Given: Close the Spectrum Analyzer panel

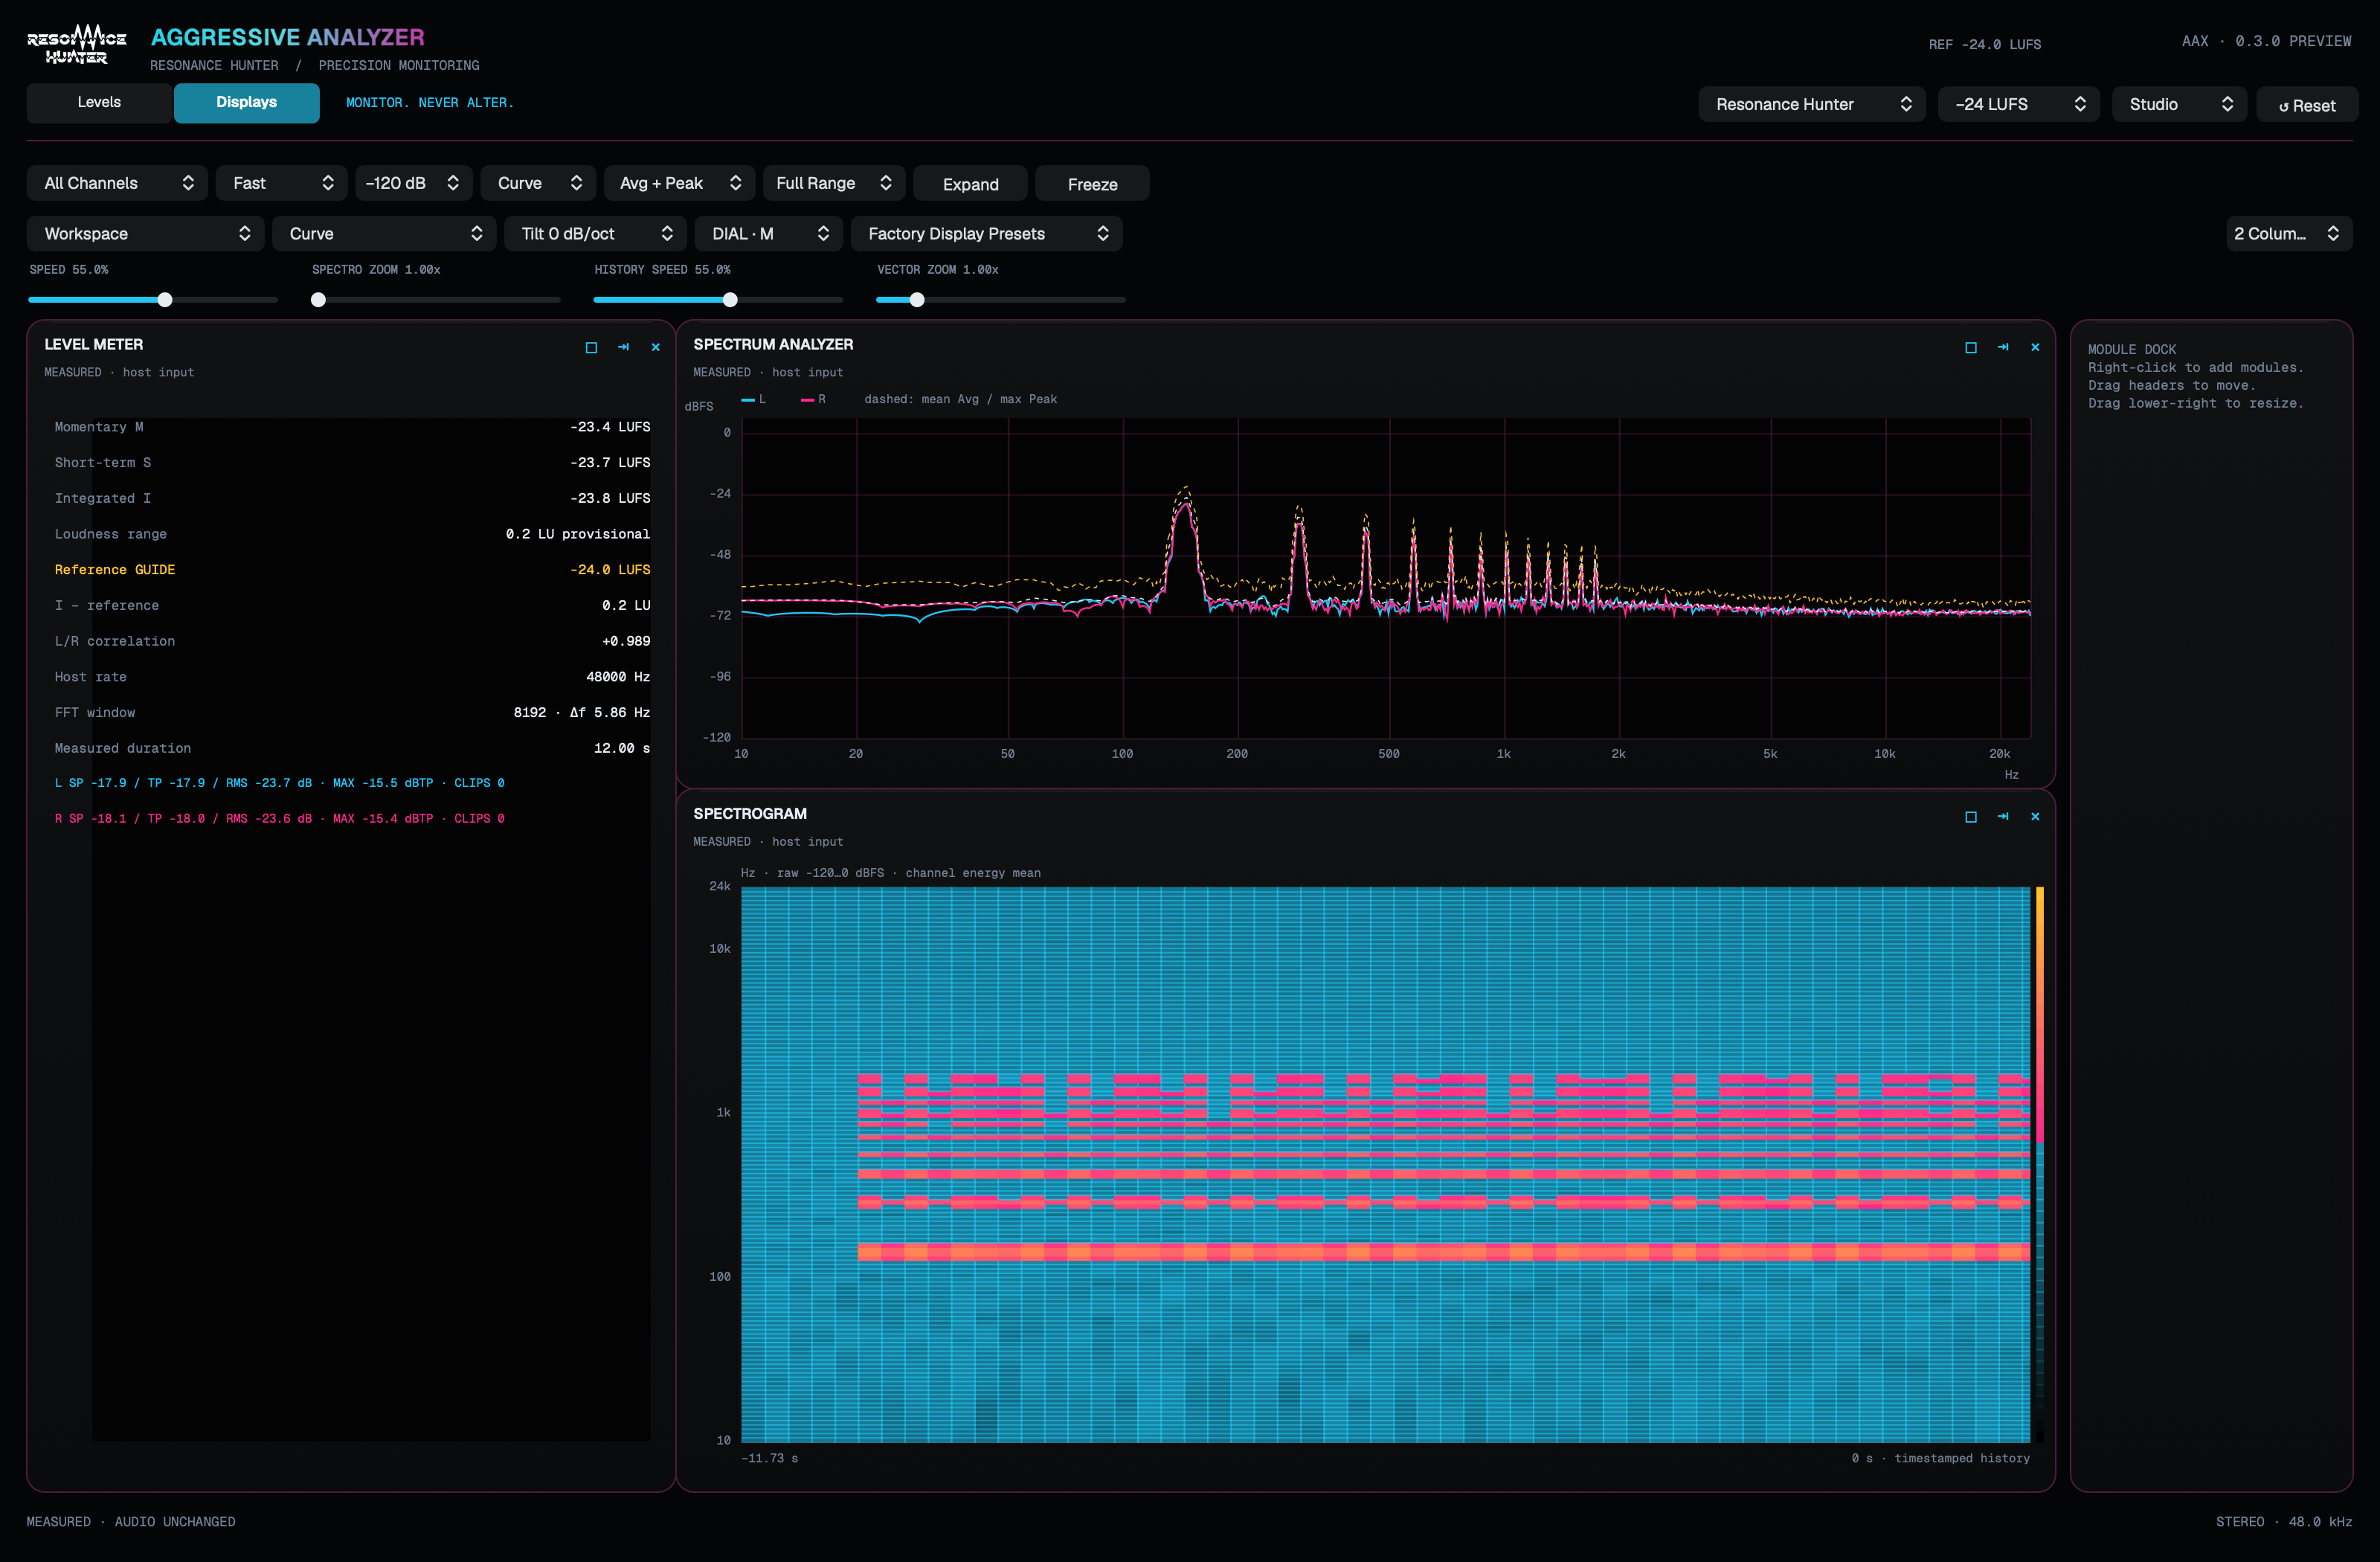Looking at the screenshot, I should (2035, 347).
